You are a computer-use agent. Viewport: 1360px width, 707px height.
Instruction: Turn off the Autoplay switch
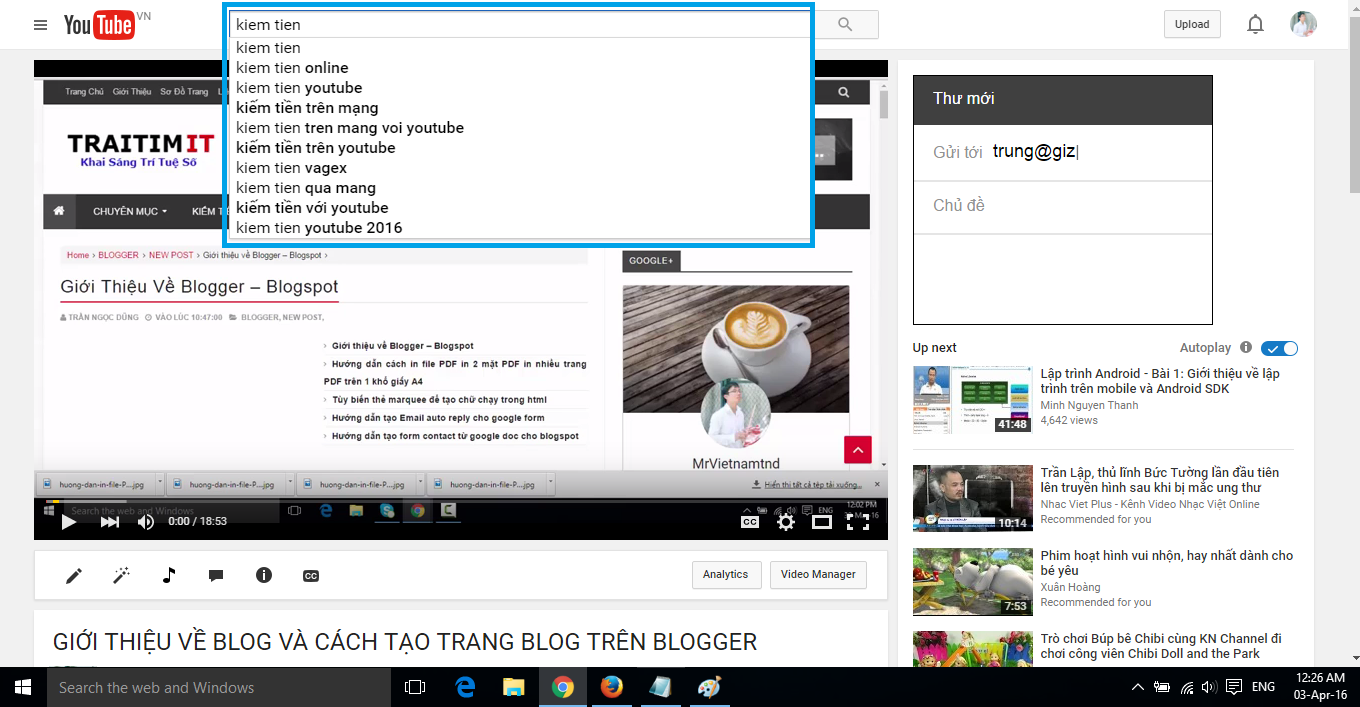coord(1280,348)
